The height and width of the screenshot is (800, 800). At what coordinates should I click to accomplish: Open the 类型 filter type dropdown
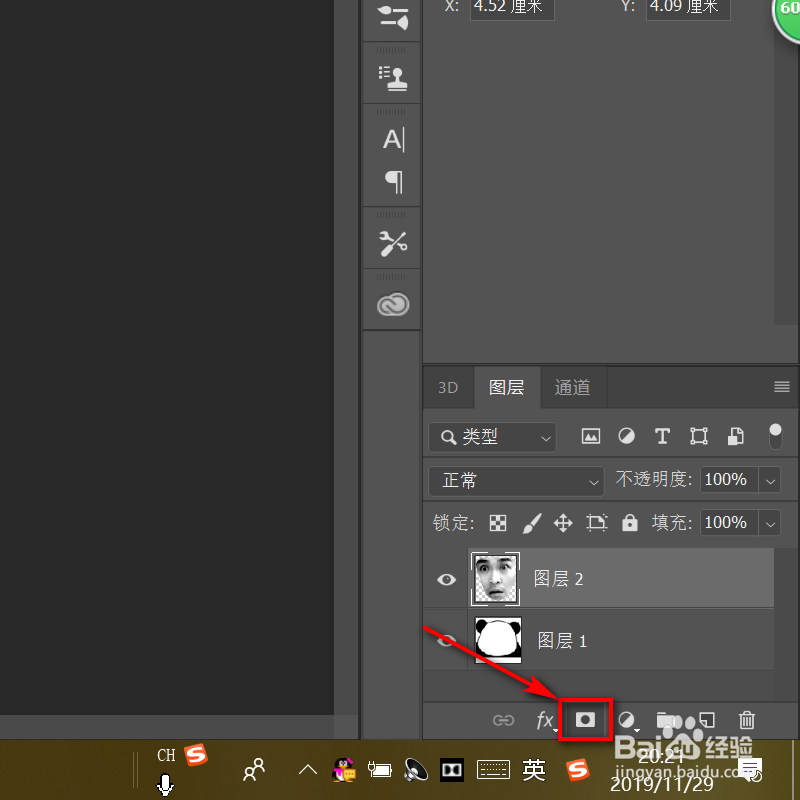492,437
